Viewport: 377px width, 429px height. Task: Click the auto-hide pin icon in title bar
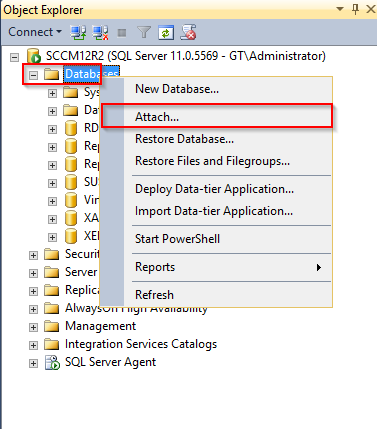pyautogui.click(x=356, y=9)
